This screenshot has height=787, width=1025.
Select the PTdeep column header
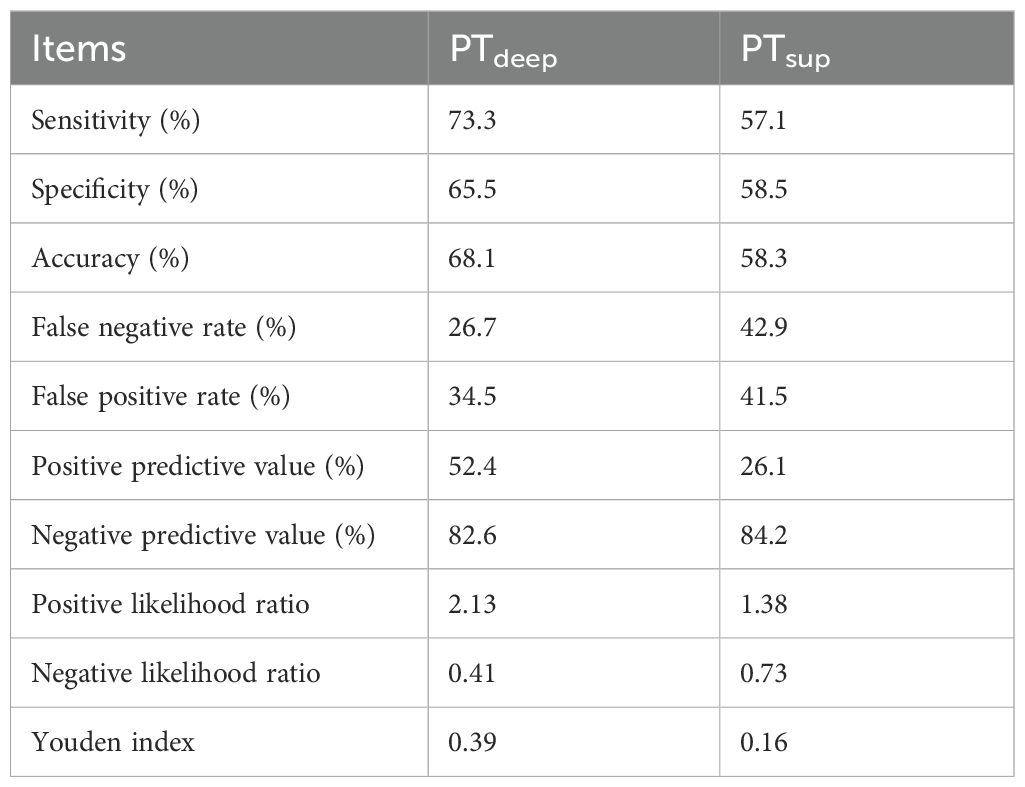click(503, 50)
